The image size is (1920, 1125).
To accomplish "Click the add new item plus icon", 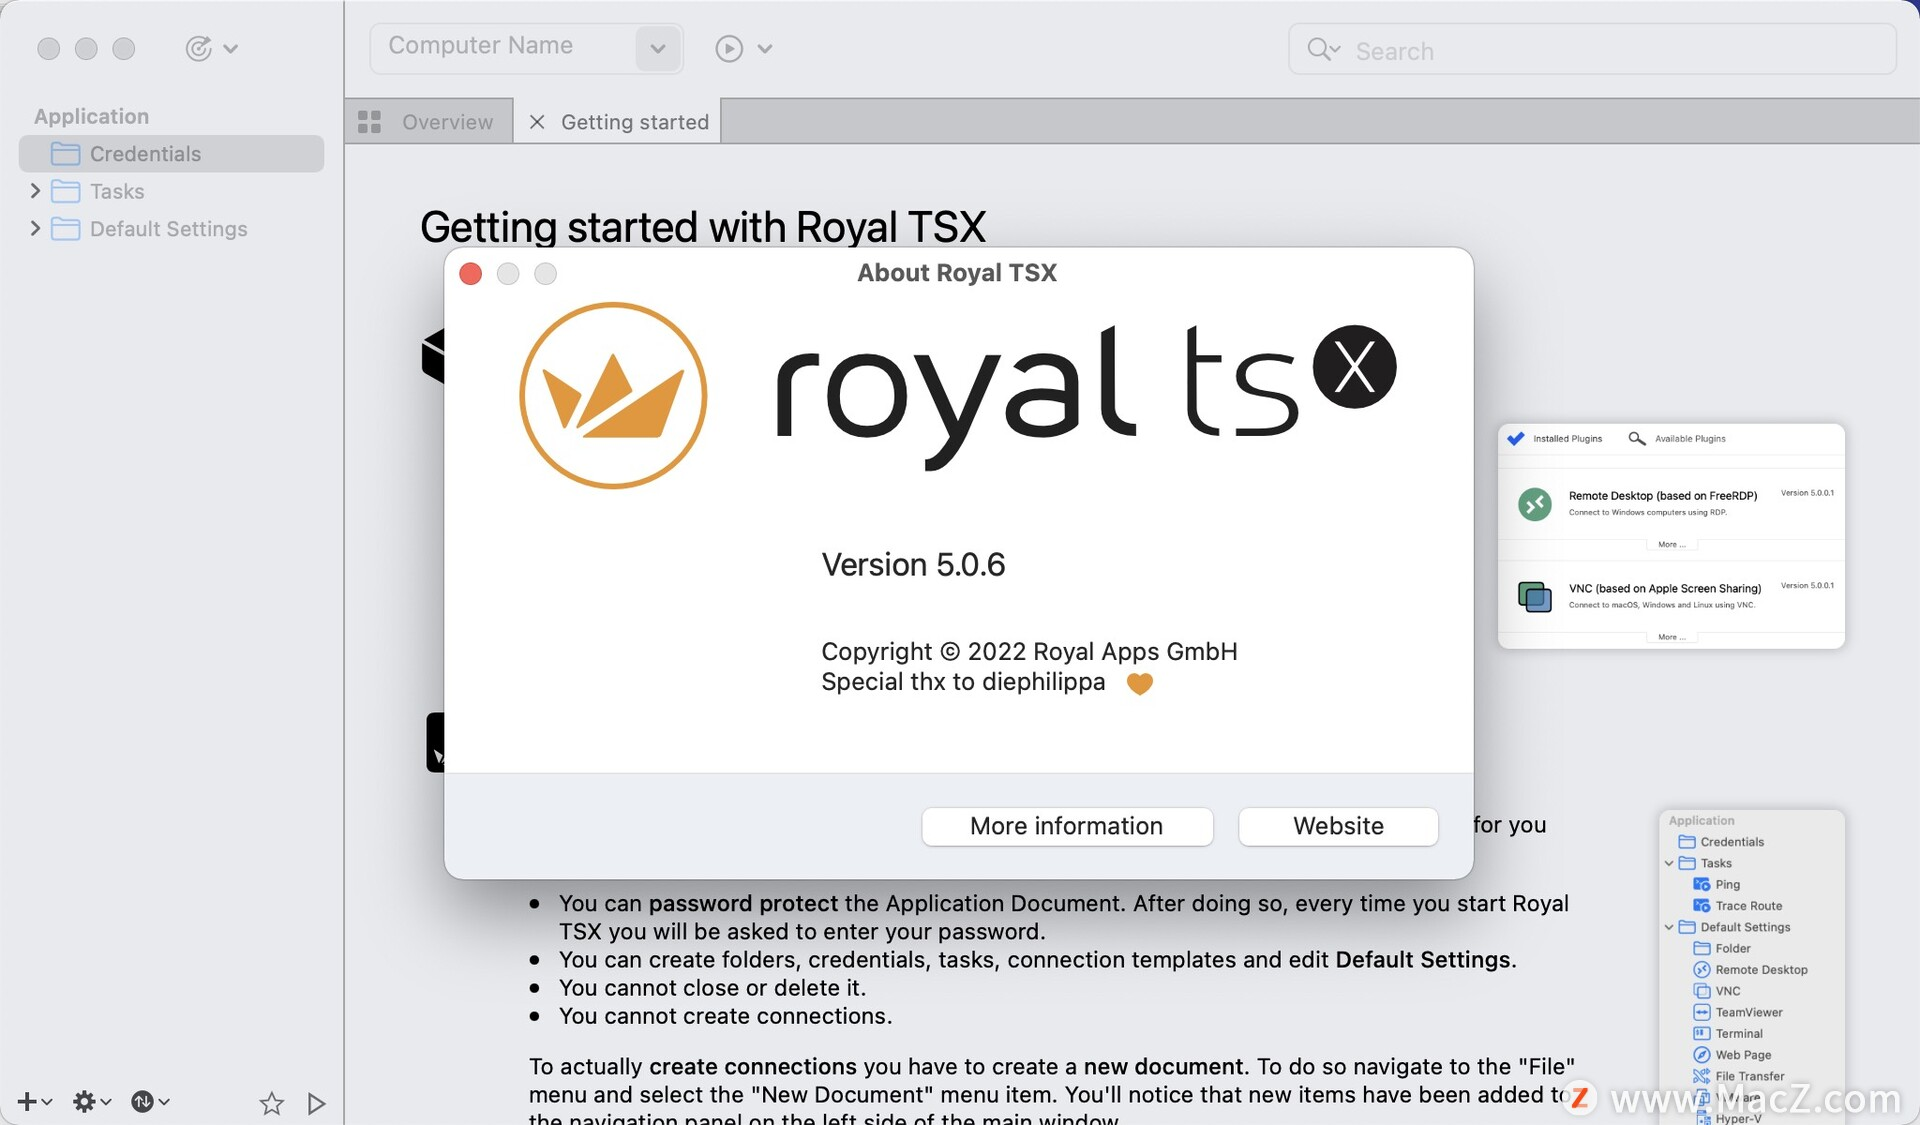I will [27, 1101].
